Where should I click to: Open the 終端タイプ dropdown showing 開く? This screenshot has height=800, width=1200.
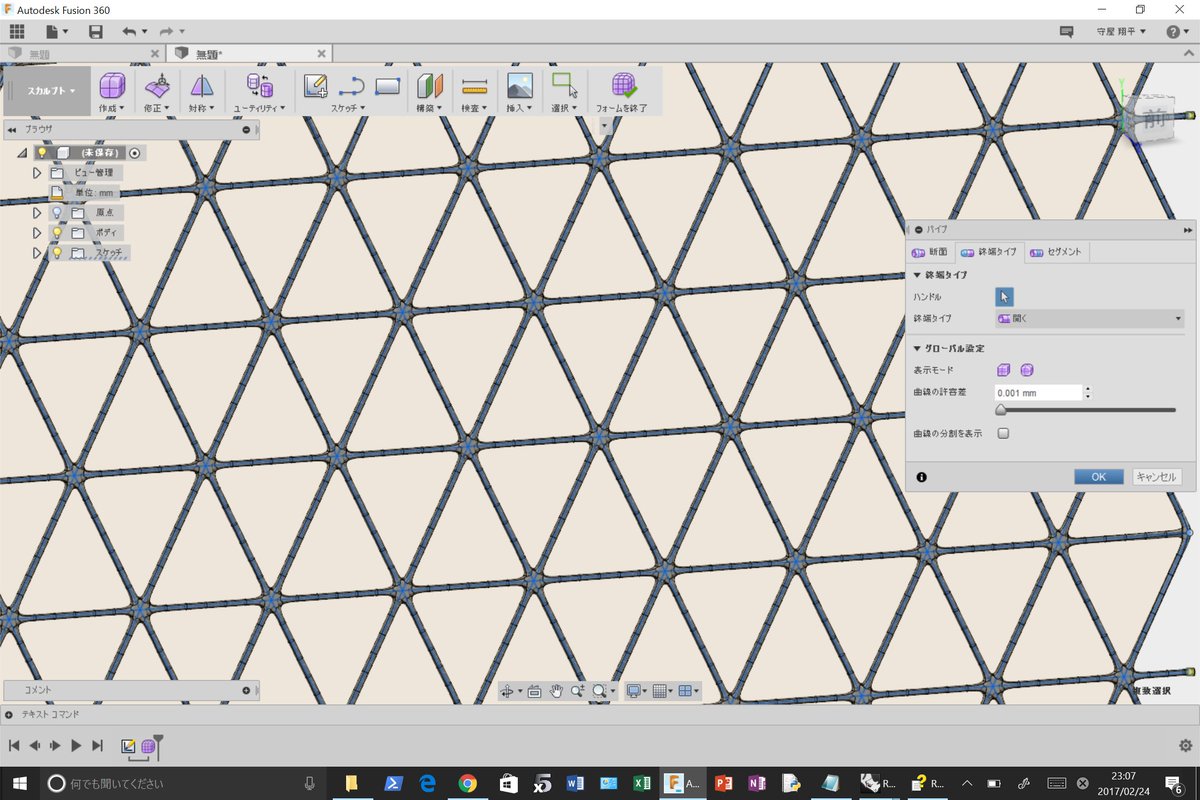click(x=1090, y=319)
